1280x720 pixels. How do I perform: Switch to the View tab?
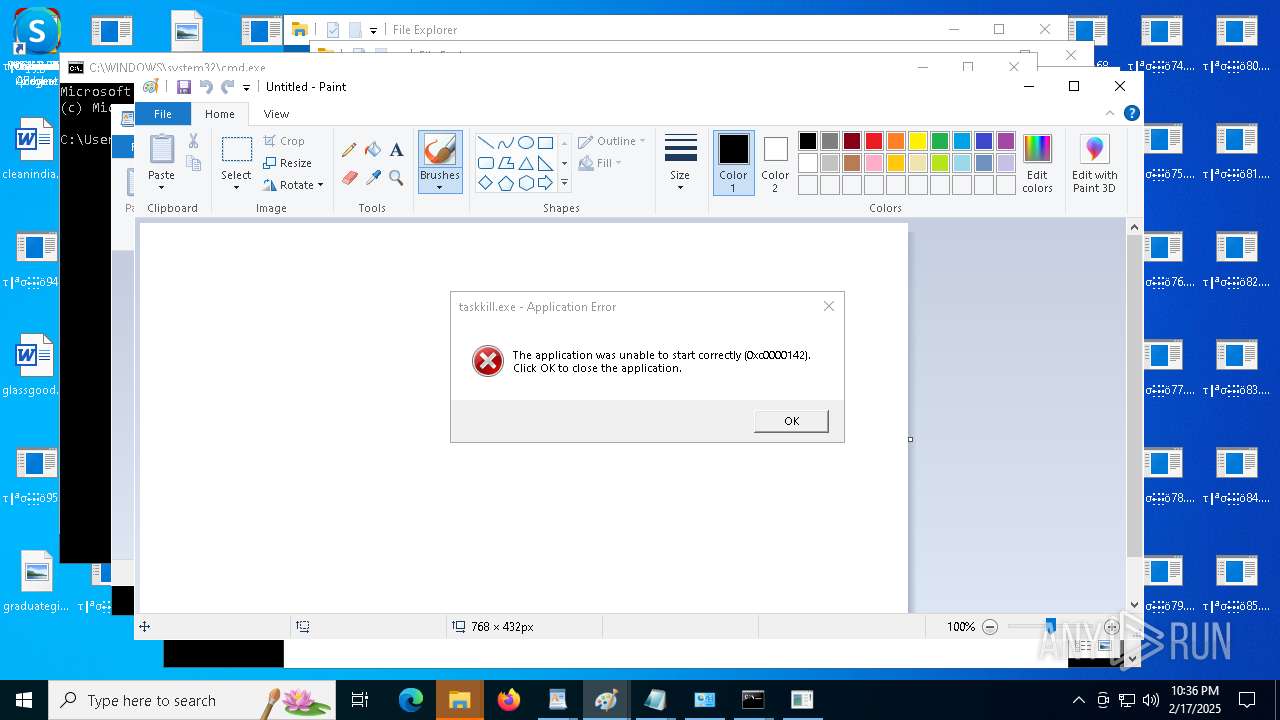coord(276,114)
